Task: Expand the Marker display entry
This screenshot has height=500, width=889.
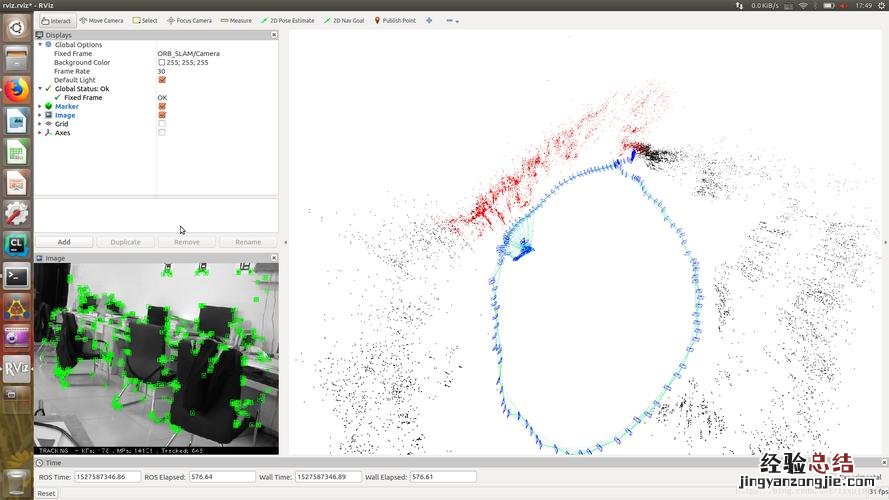Action: point(40,106)
